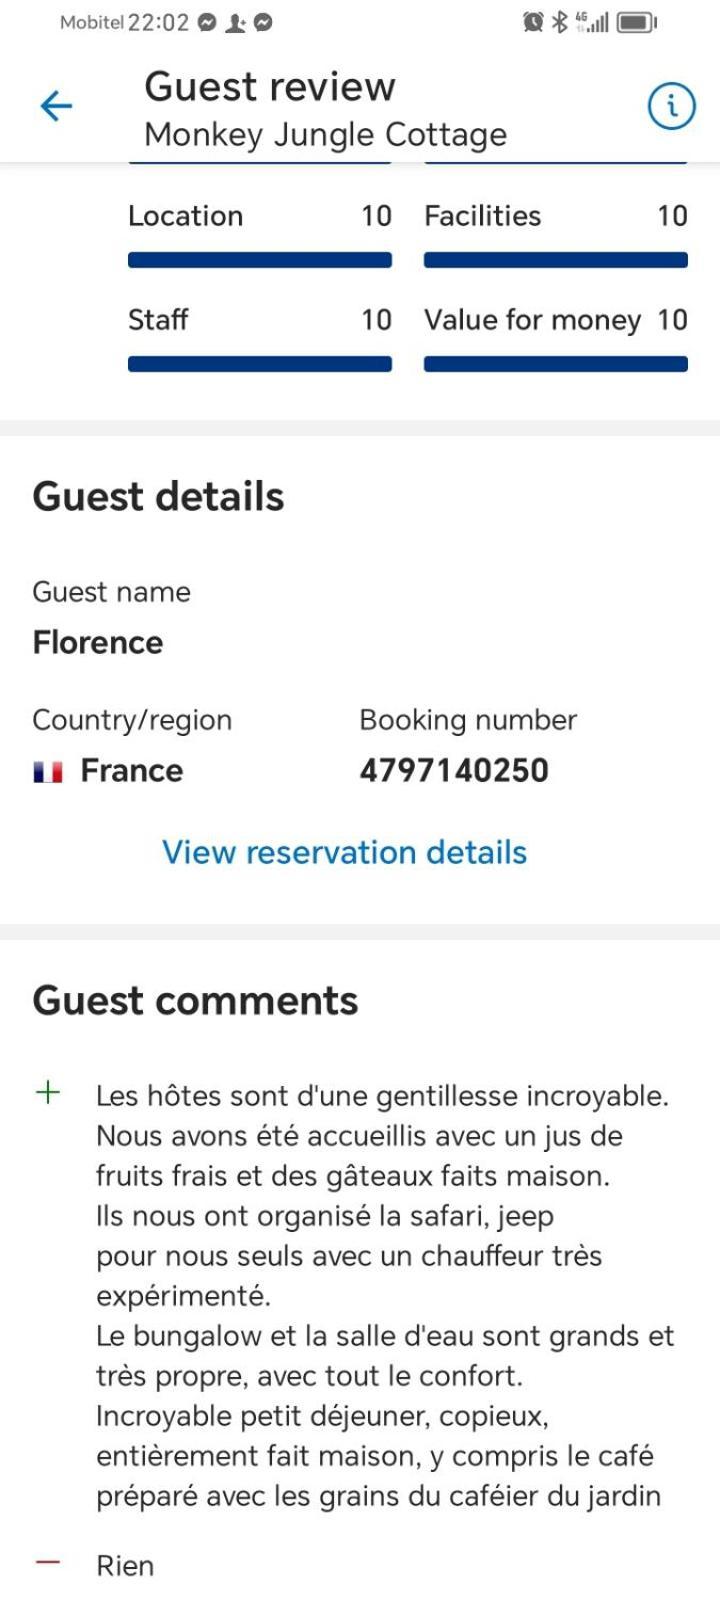Open the info circle icon

(672, 105)
